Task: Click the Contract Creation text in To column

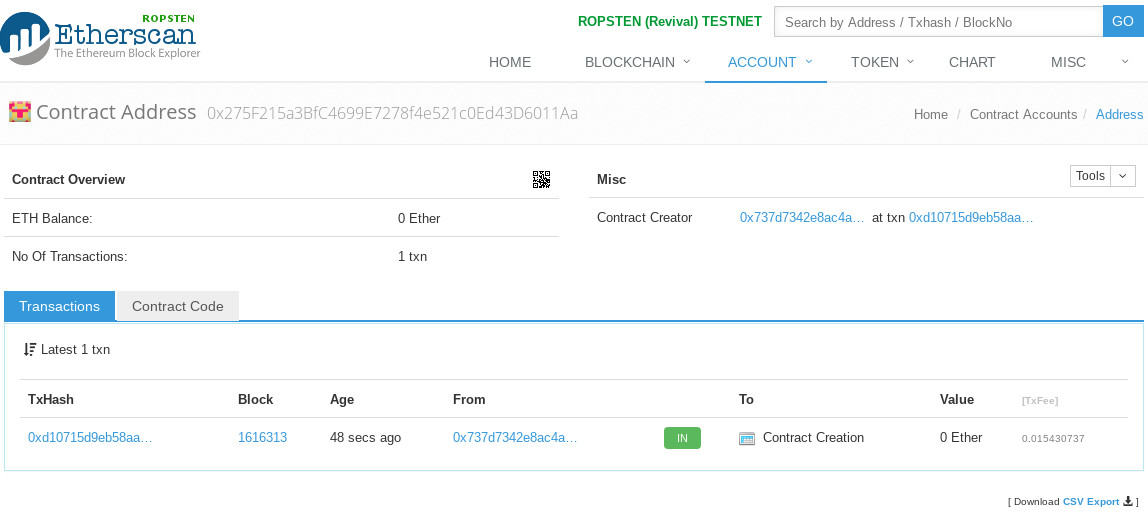Action: [x=813, y=438]
